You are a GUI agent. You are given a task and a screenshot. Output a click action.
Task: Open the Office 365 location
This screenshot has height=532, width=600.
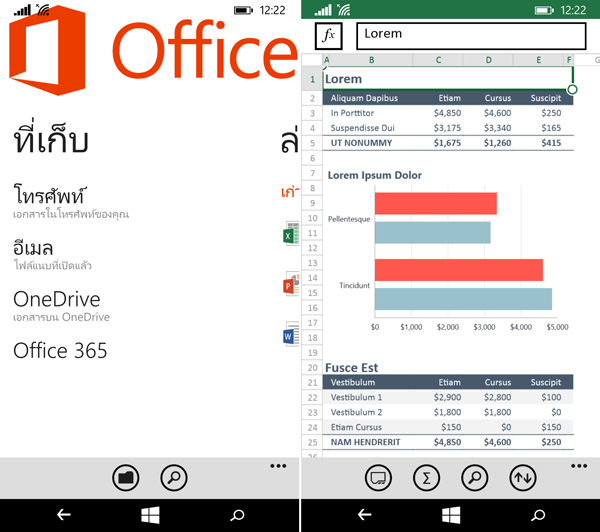60,350
